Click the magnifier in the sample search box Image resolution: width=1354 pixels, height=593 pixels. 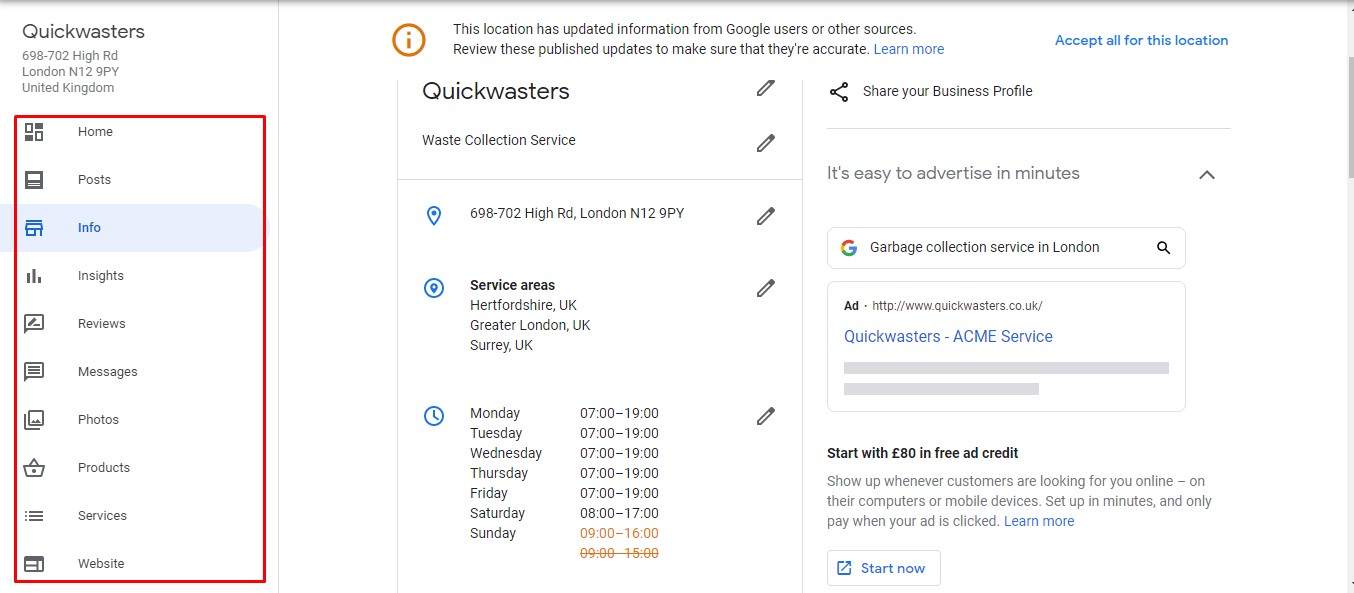1163,248
